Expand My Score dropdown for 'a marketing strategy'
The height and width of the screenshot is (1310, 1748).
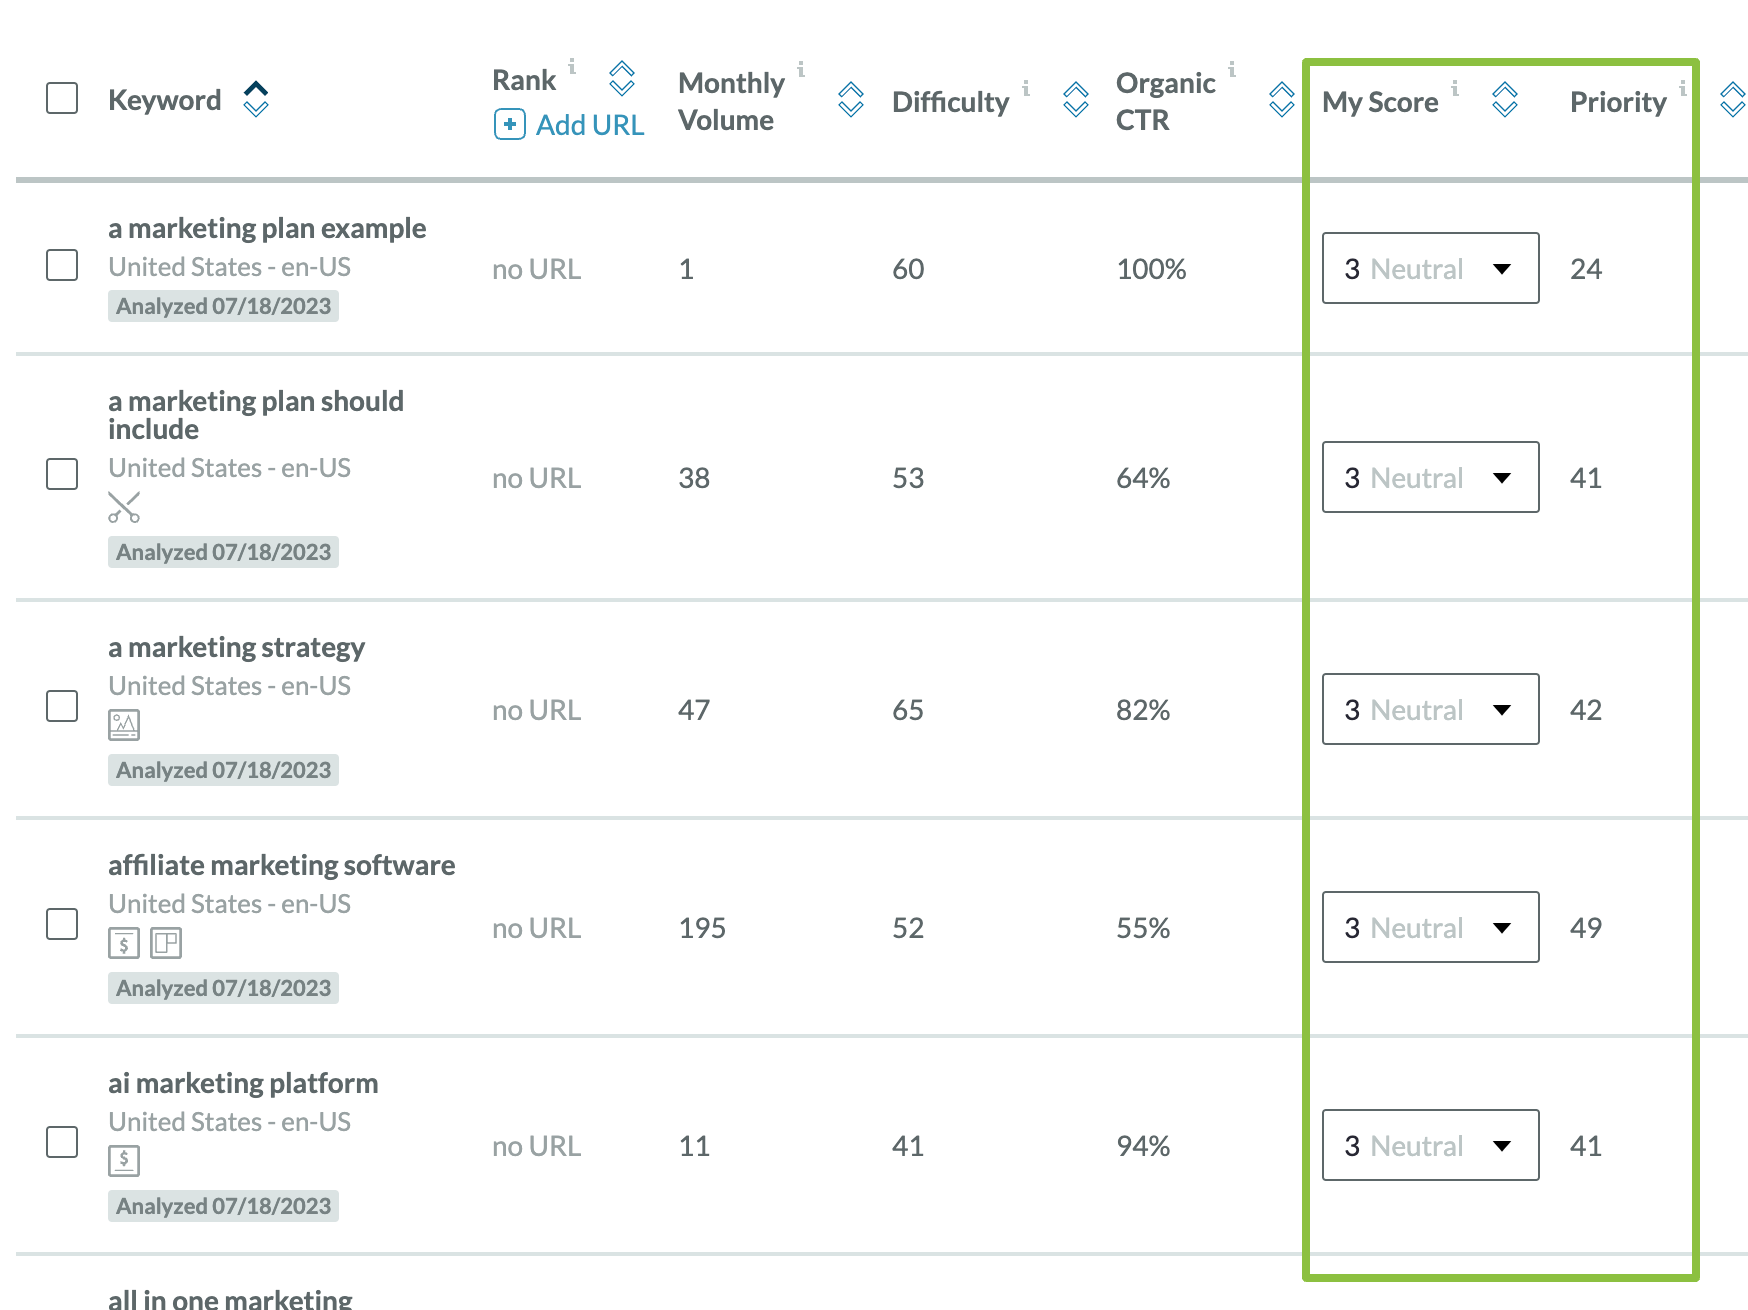(x=1429, y=709)
